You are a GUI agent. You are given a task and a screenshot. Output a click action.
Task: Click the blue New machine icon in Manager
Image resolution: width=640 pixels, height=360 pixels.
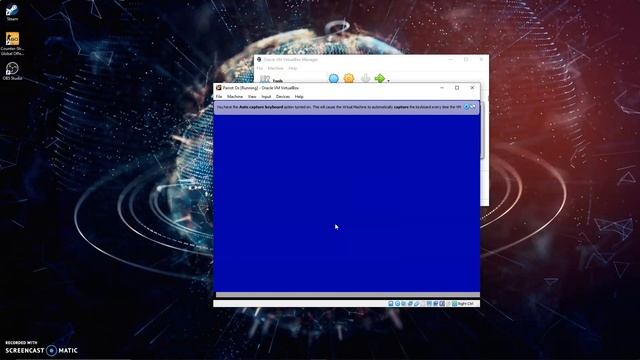coord(334,78)
